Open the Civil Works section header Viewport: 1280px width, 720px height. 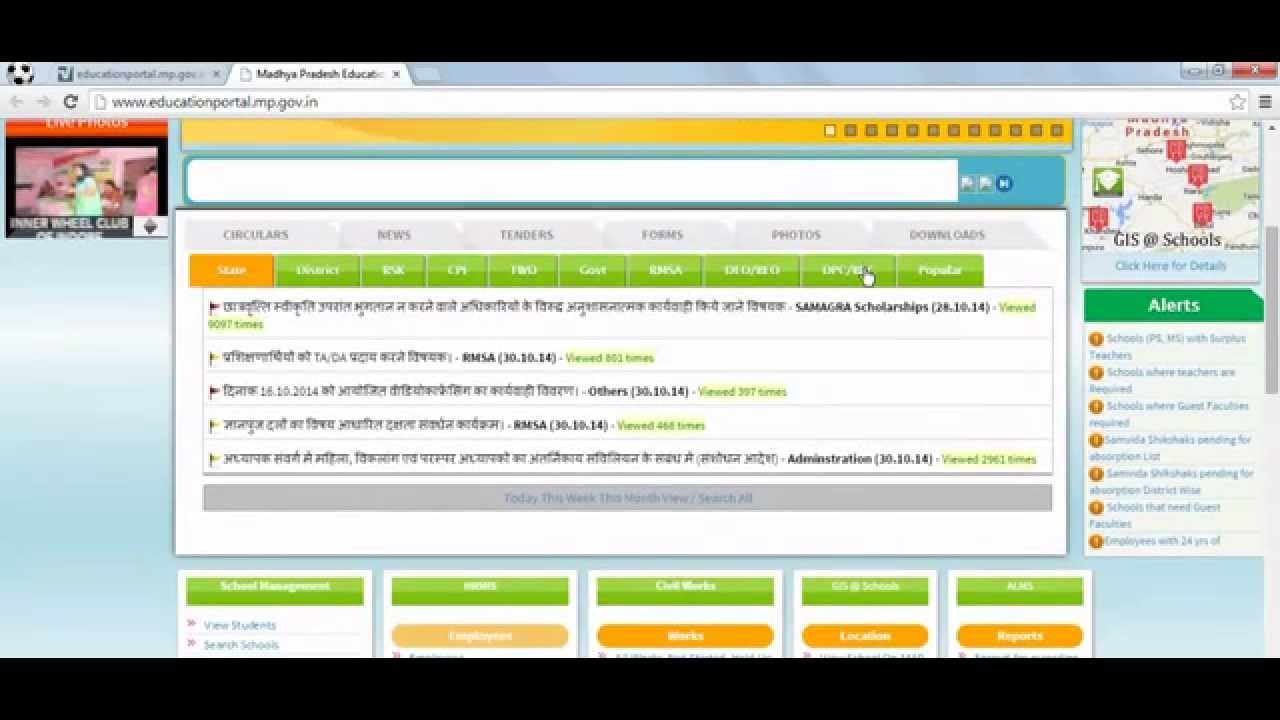point(685,590)
